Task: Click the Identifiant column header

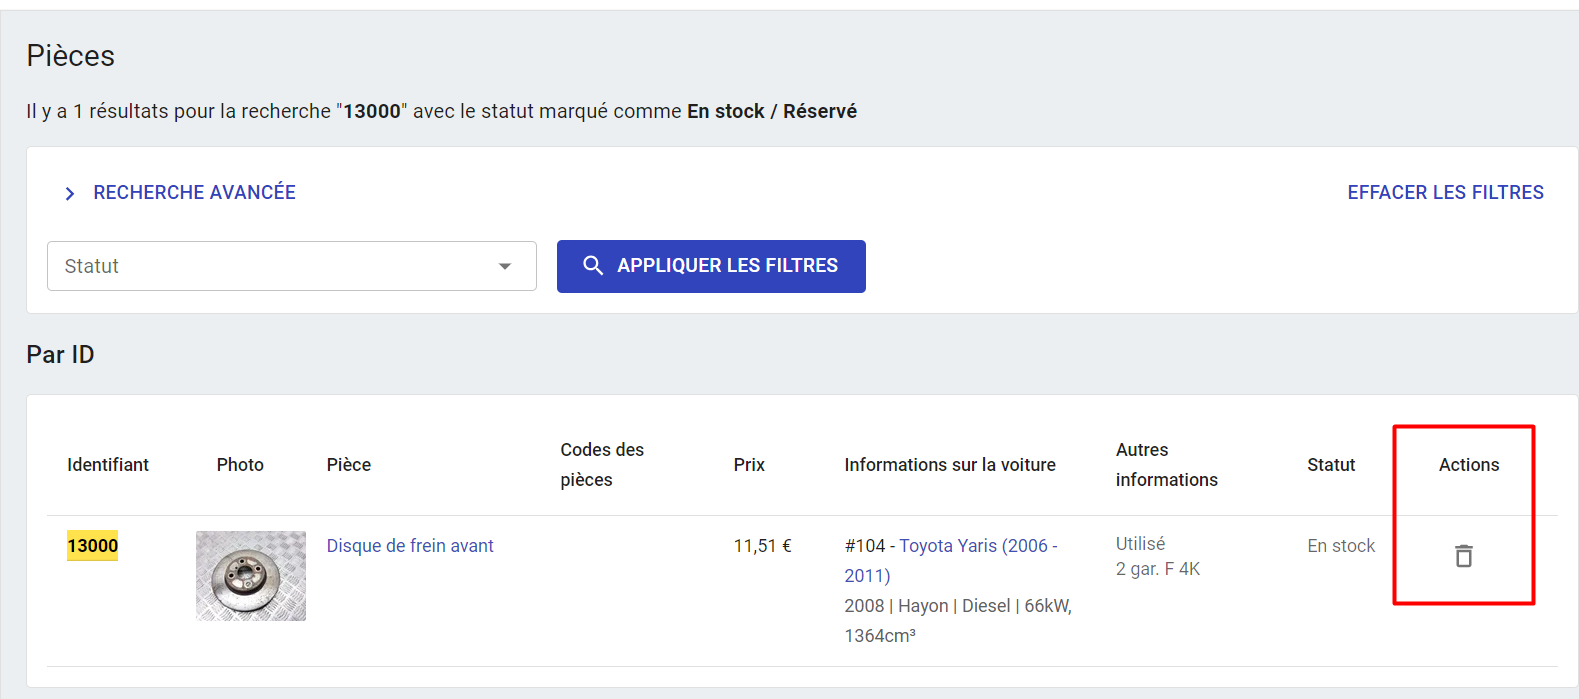Action: point(108,465)
